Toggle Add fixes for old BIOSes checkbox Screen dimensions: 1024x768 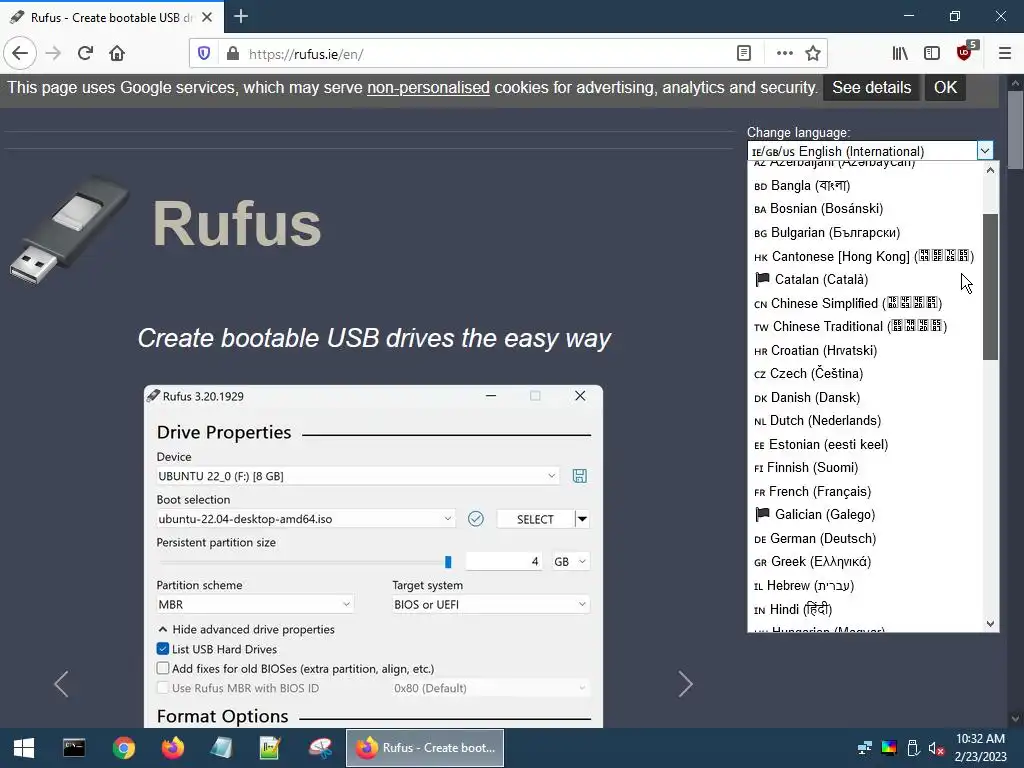[163, 669]
